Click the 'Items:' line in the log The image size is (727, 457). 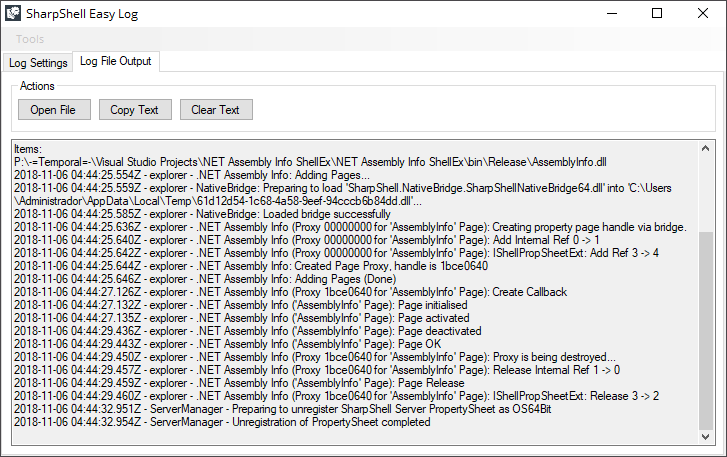pos(28,149)
